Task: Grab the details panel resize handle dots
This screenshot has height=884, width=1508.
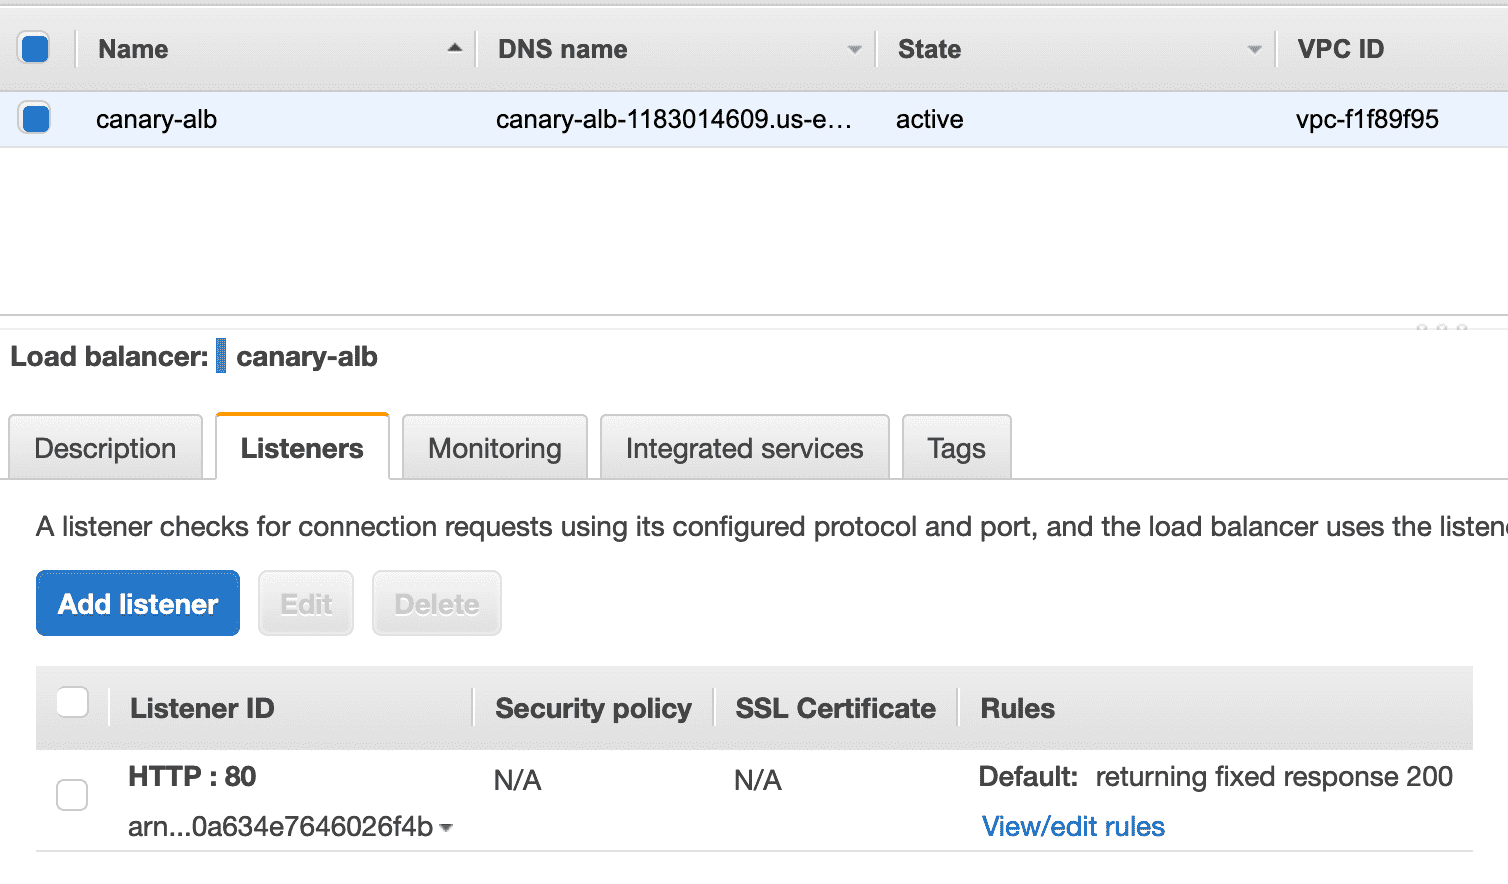Action: (1441, 327)
